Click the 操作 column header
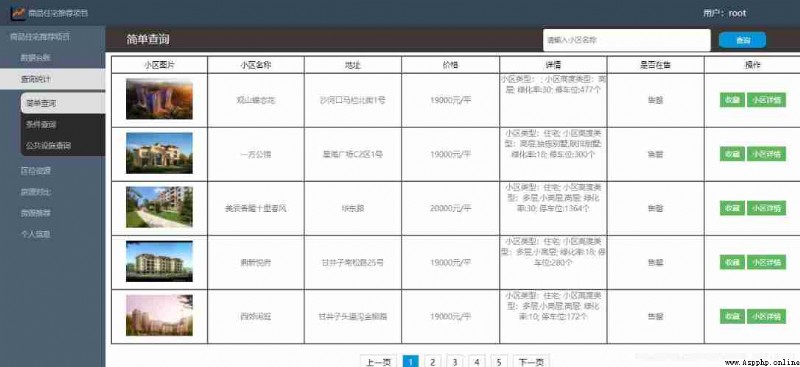The height and width of the screenshot is (367, 800). point(753,65)
